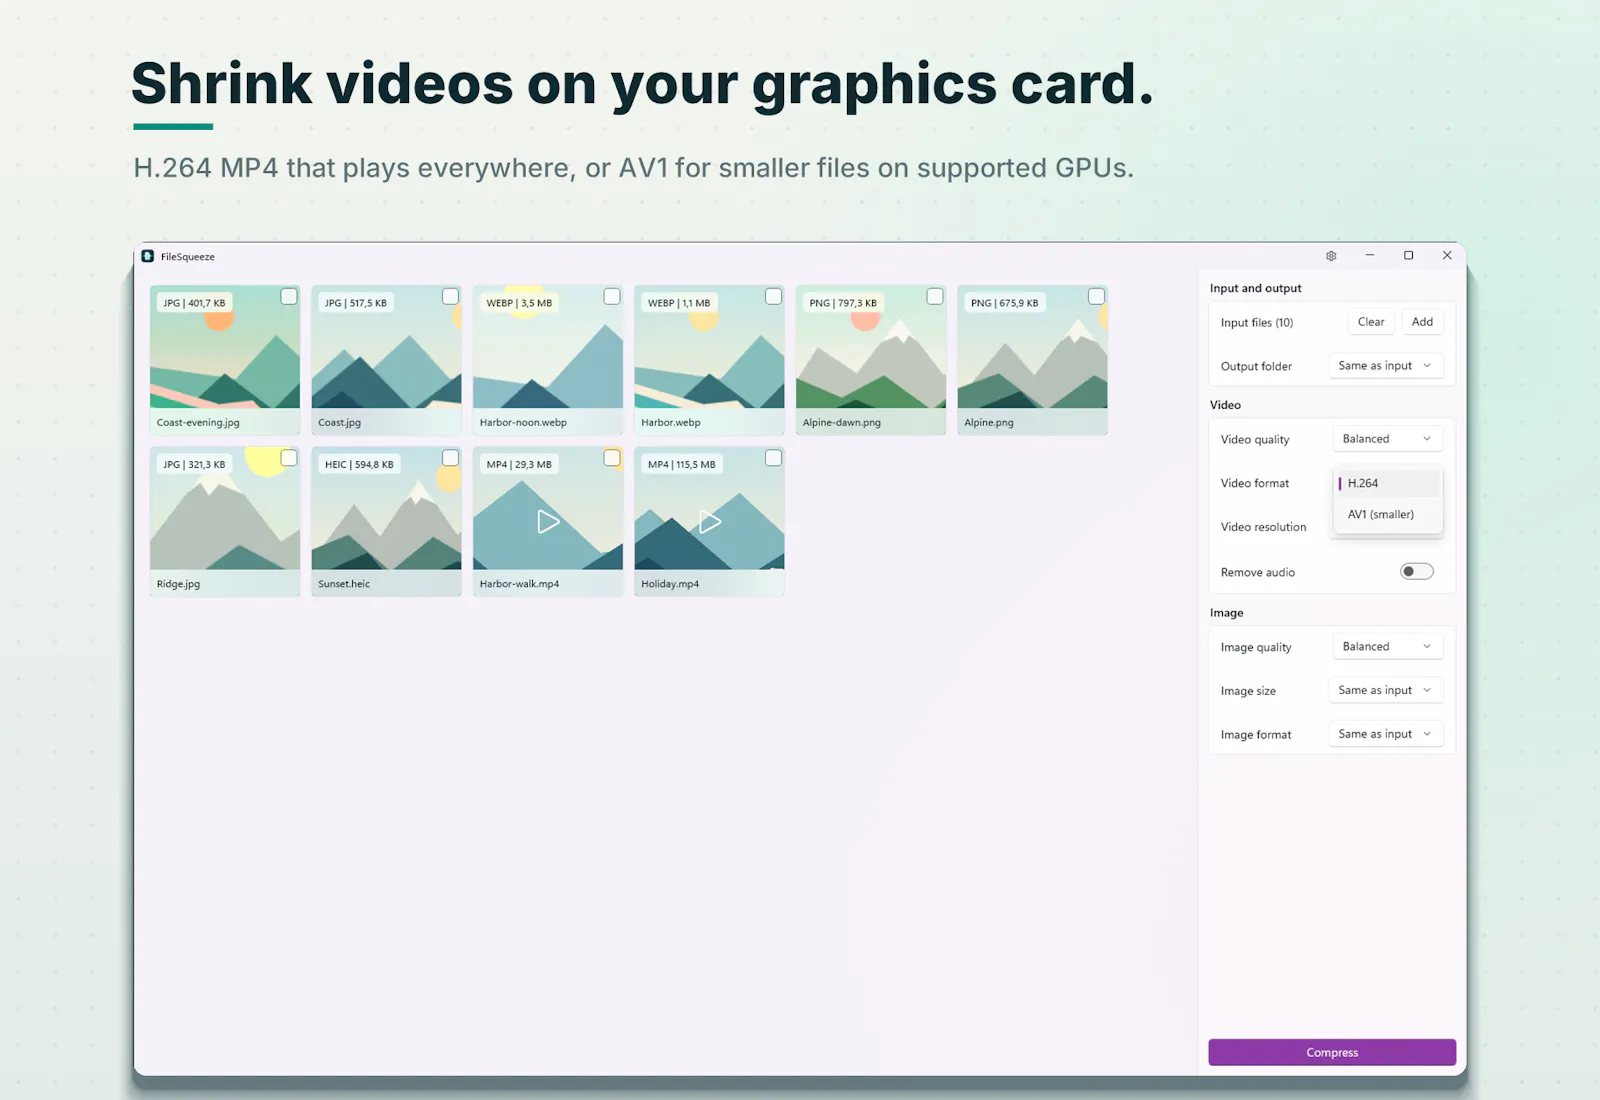Image resolution: width=1600 pixels, height=1100 pixels.
Task: Click the Harbor.webp file name
Action: [671, 423]
